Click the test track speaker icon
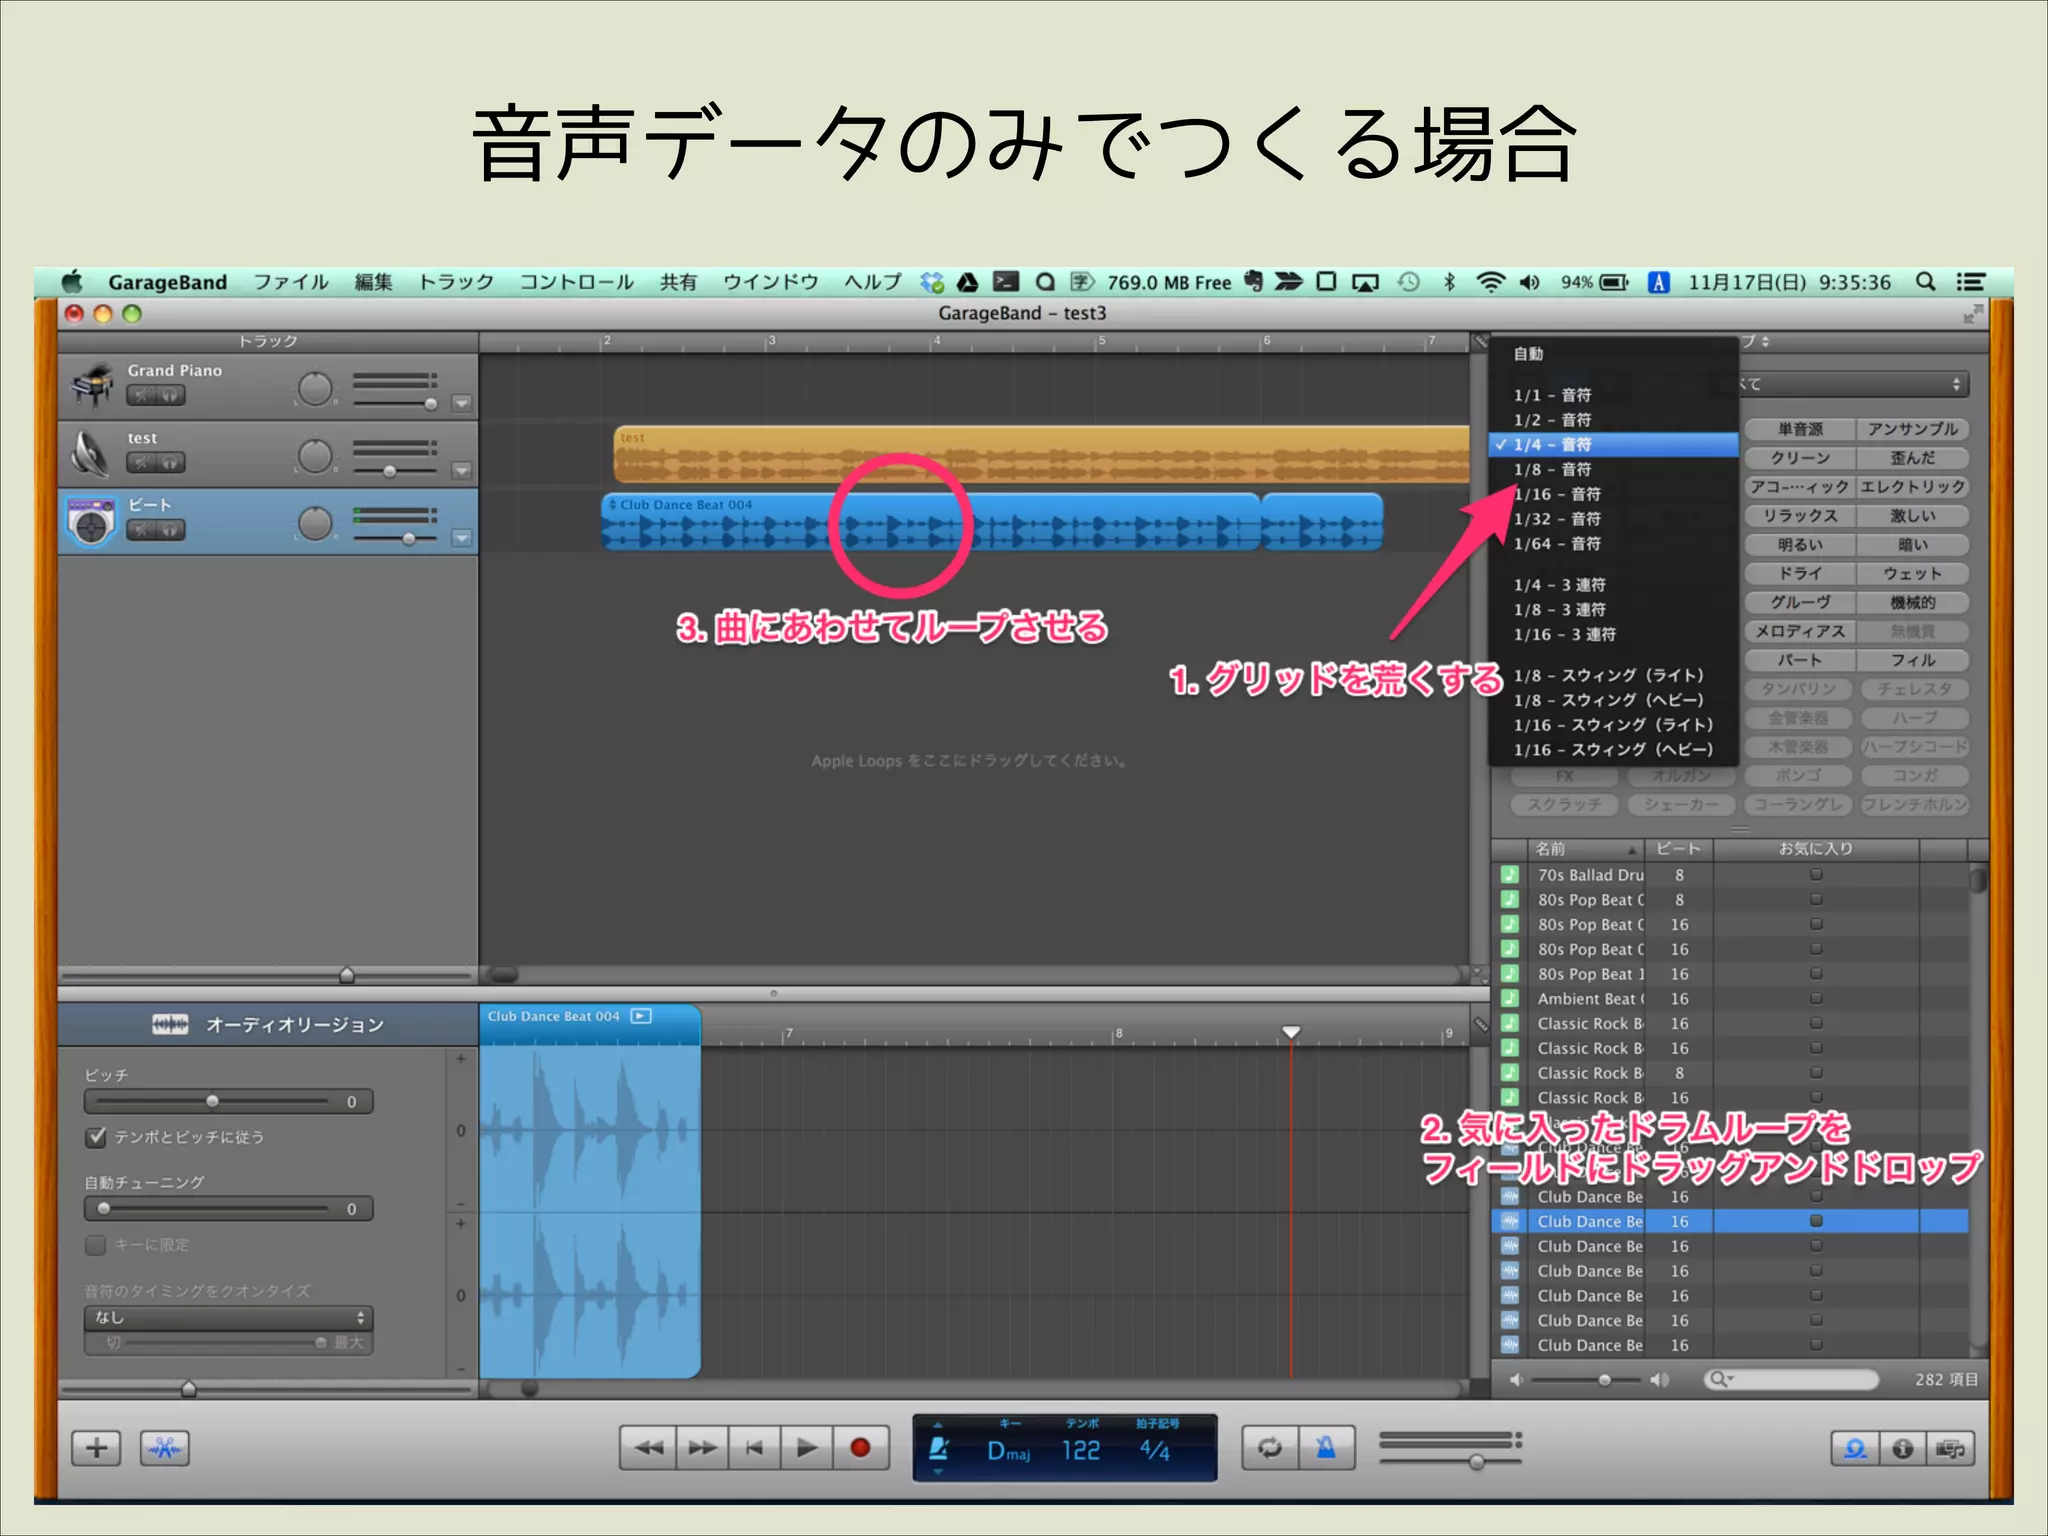 (92, 453)
